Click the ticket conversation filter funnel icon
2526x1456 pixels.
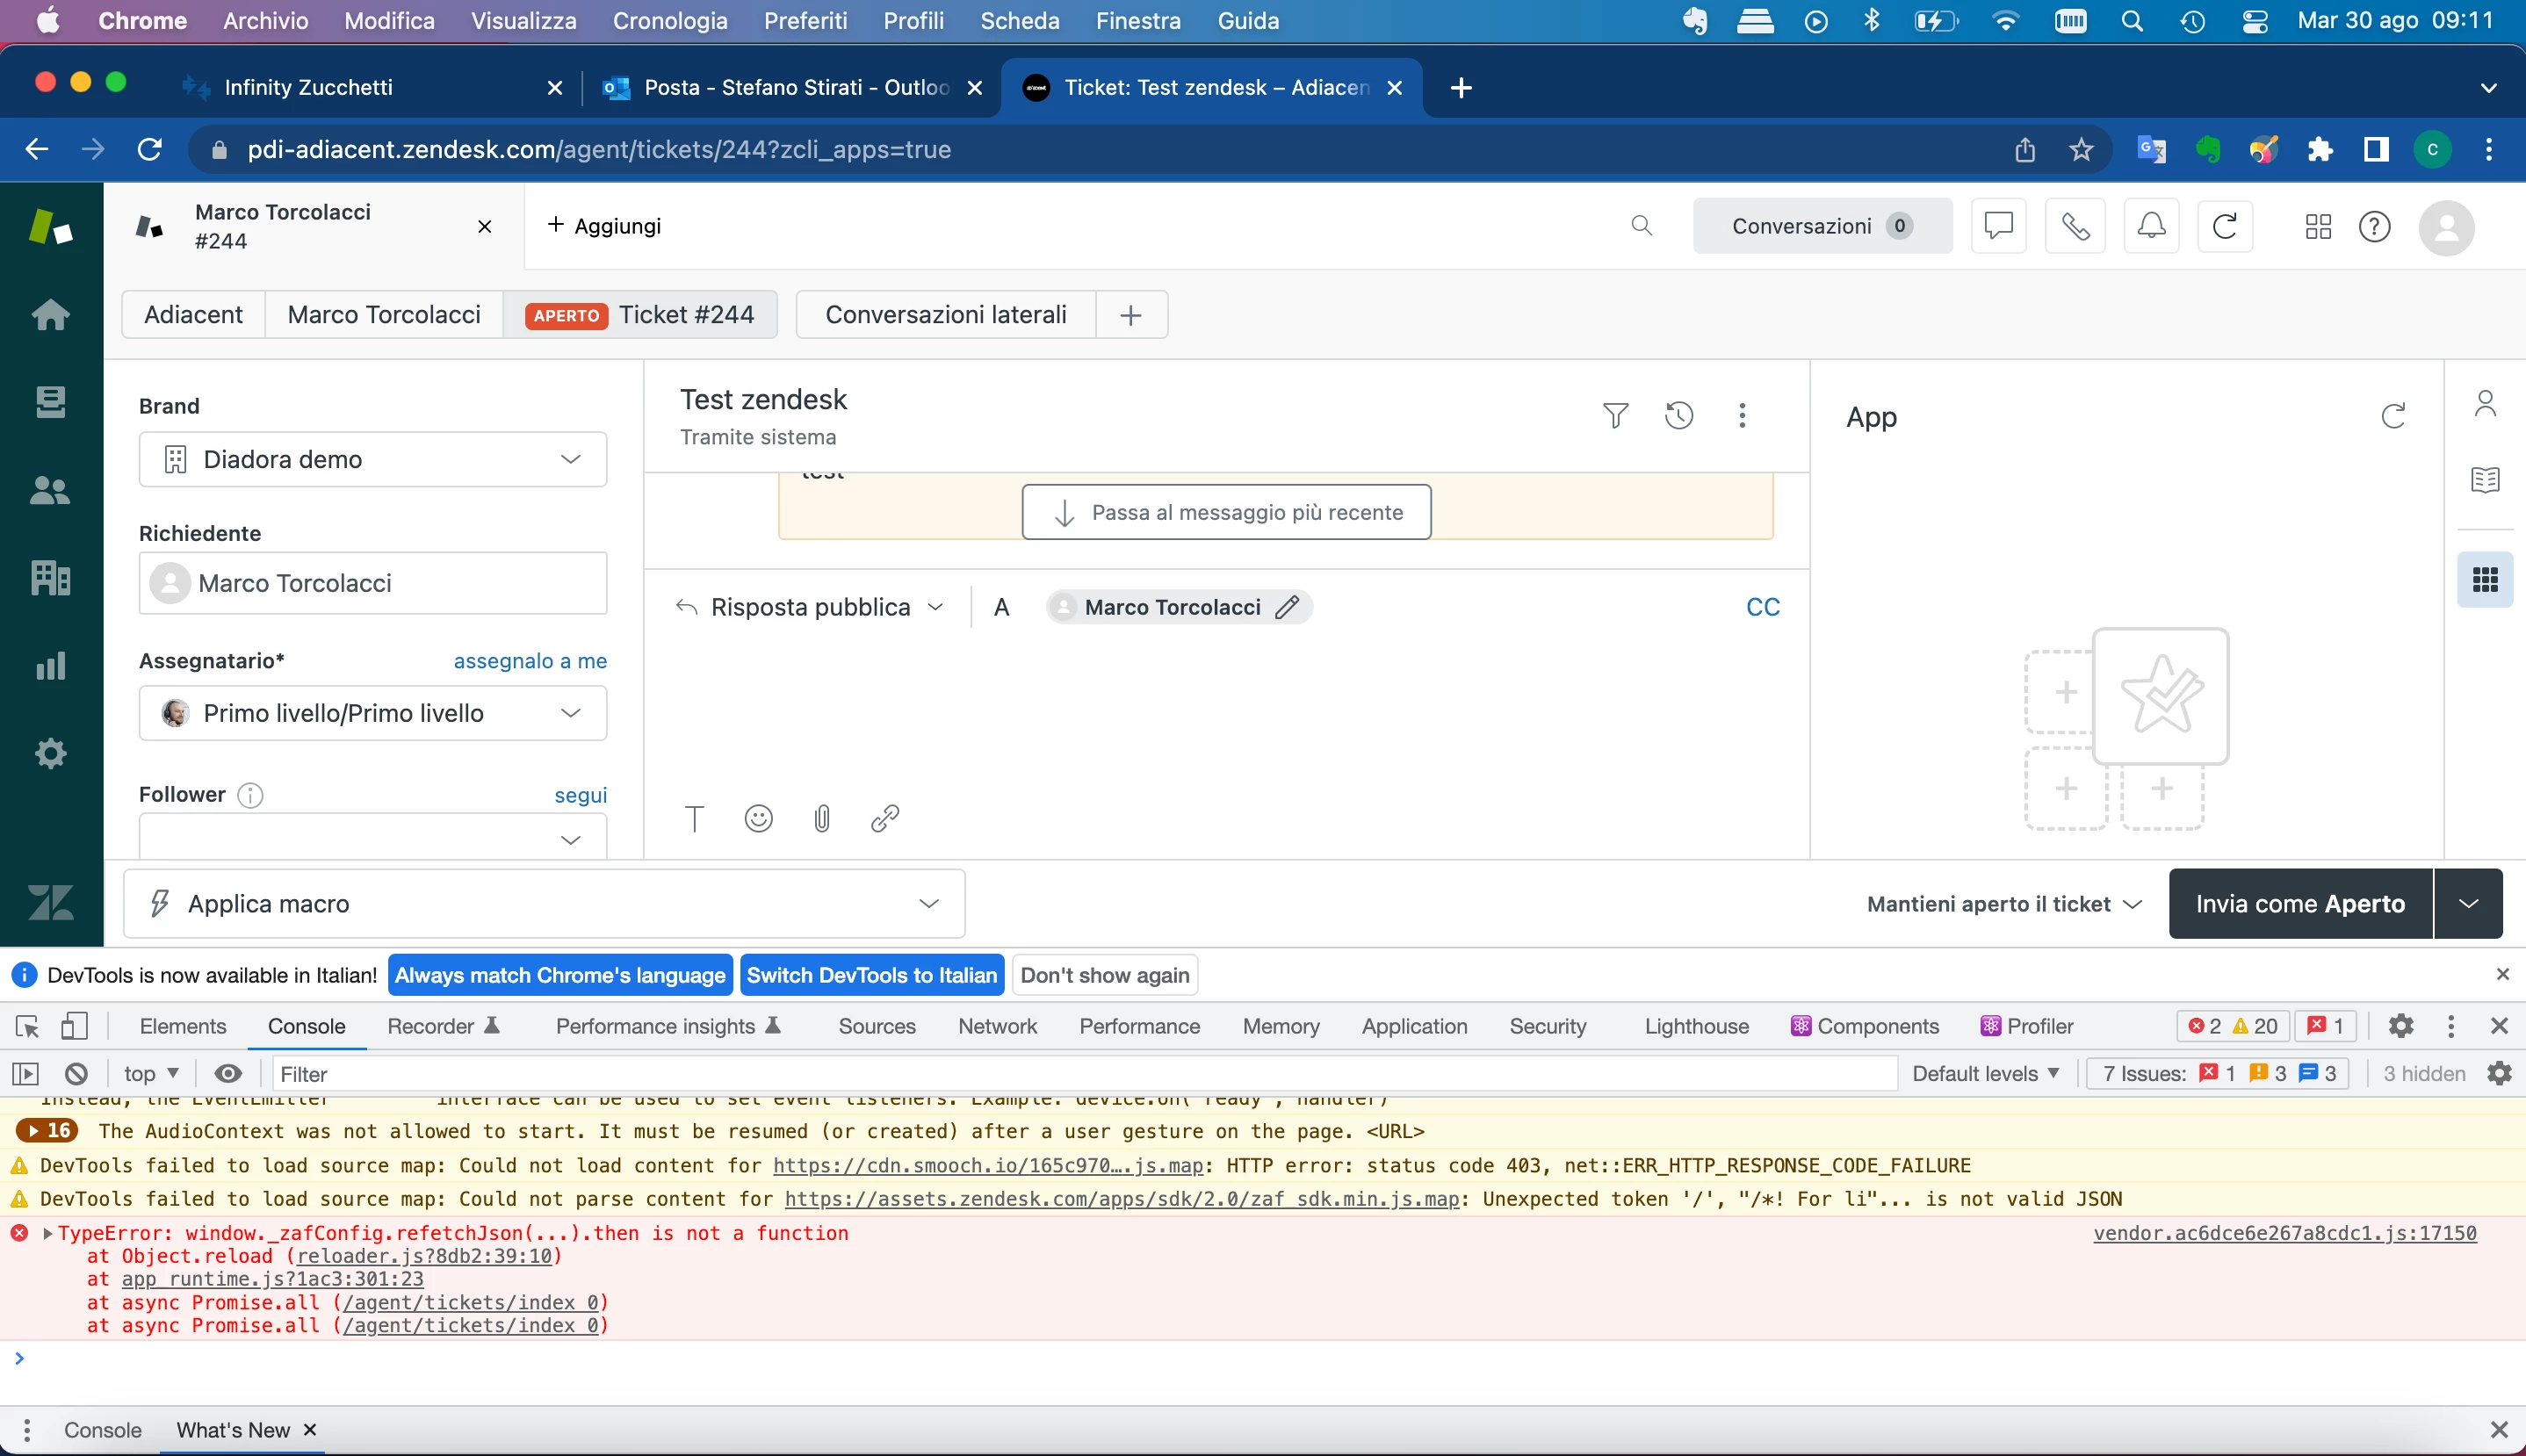(x=1615, y=415)
